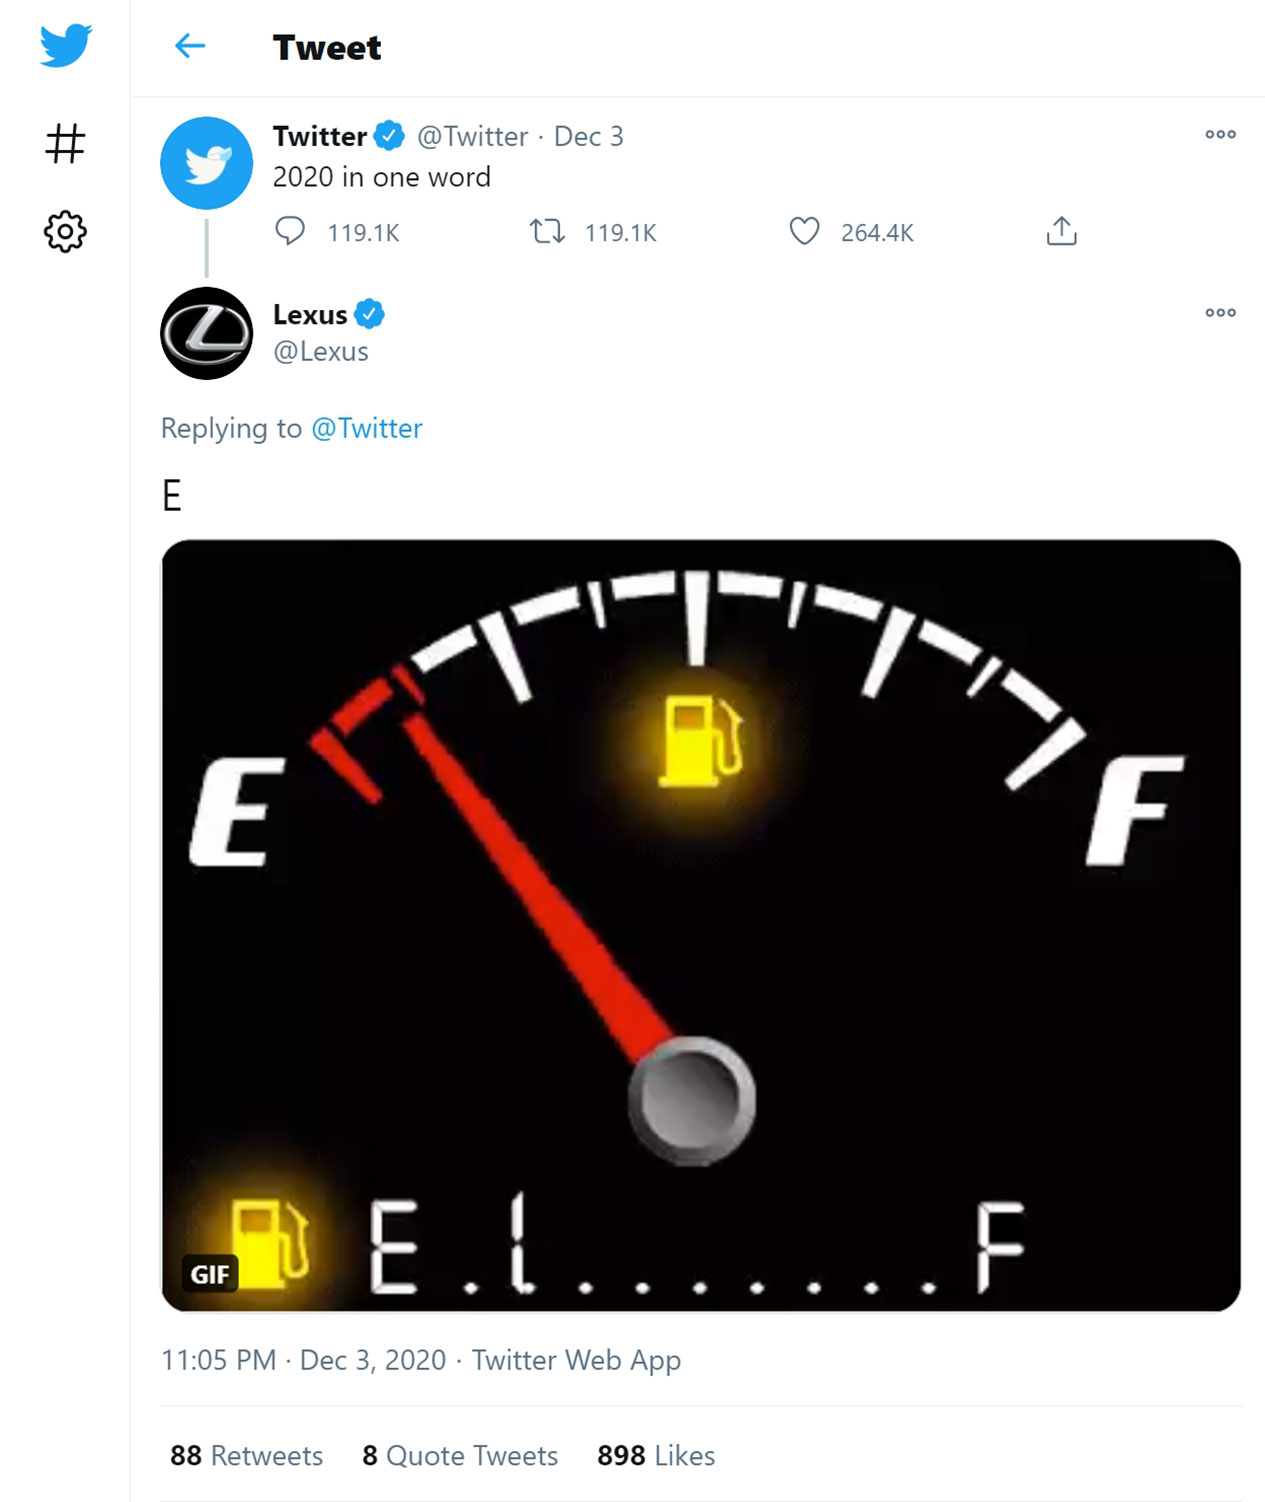Click the Dec 3 date on Twitter's tweet

click(588, 136)
